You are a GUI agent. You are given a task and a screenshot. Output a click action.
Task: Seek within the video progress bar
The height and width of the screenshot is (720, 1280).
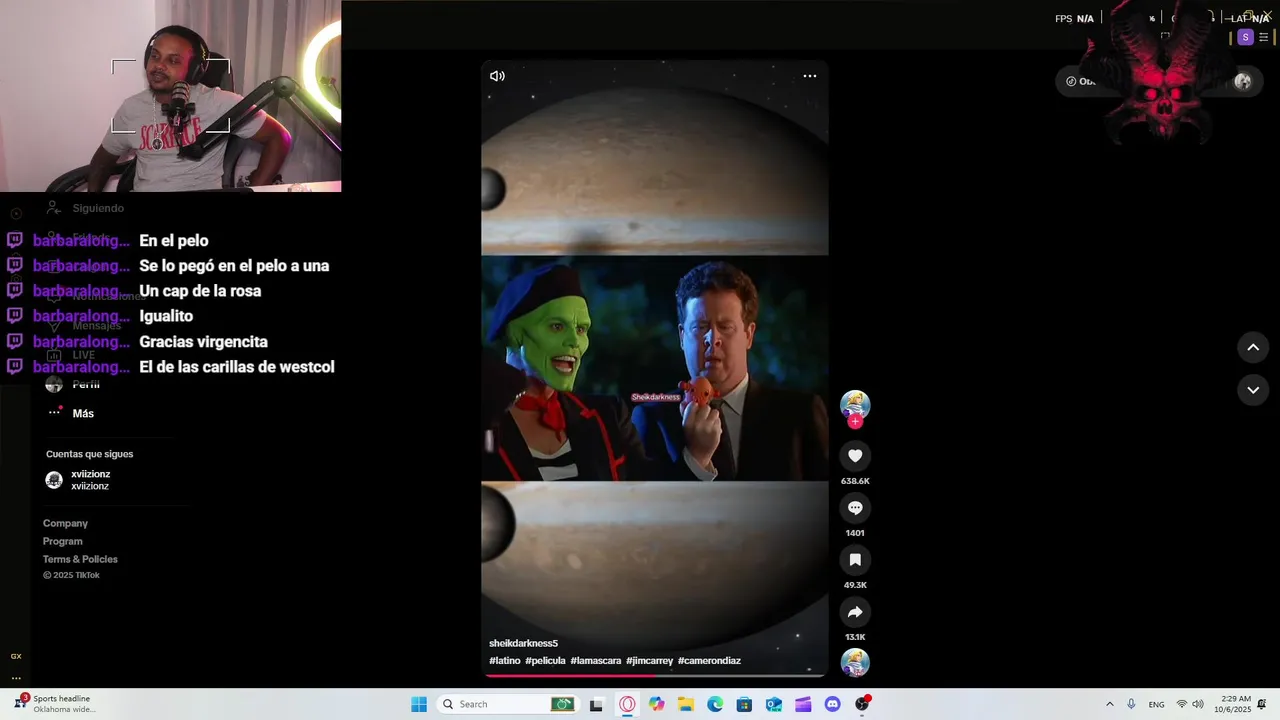pyautogui.click(x=655, y=675)
